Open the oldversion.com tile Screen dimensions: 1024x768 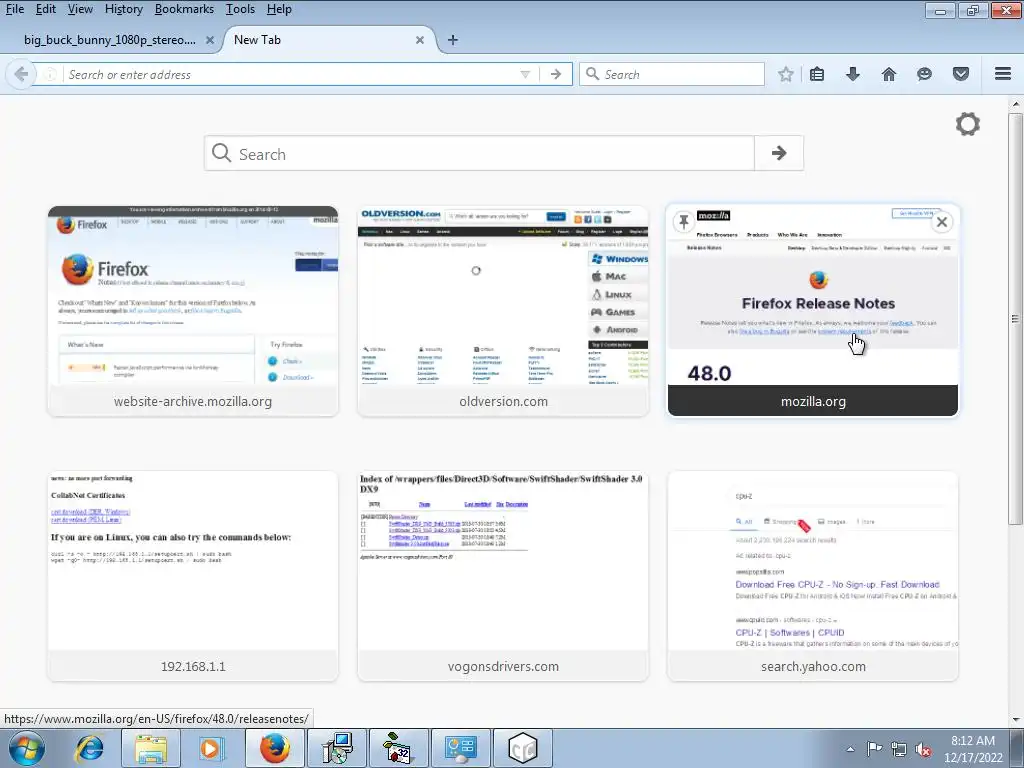click(503, 311)
